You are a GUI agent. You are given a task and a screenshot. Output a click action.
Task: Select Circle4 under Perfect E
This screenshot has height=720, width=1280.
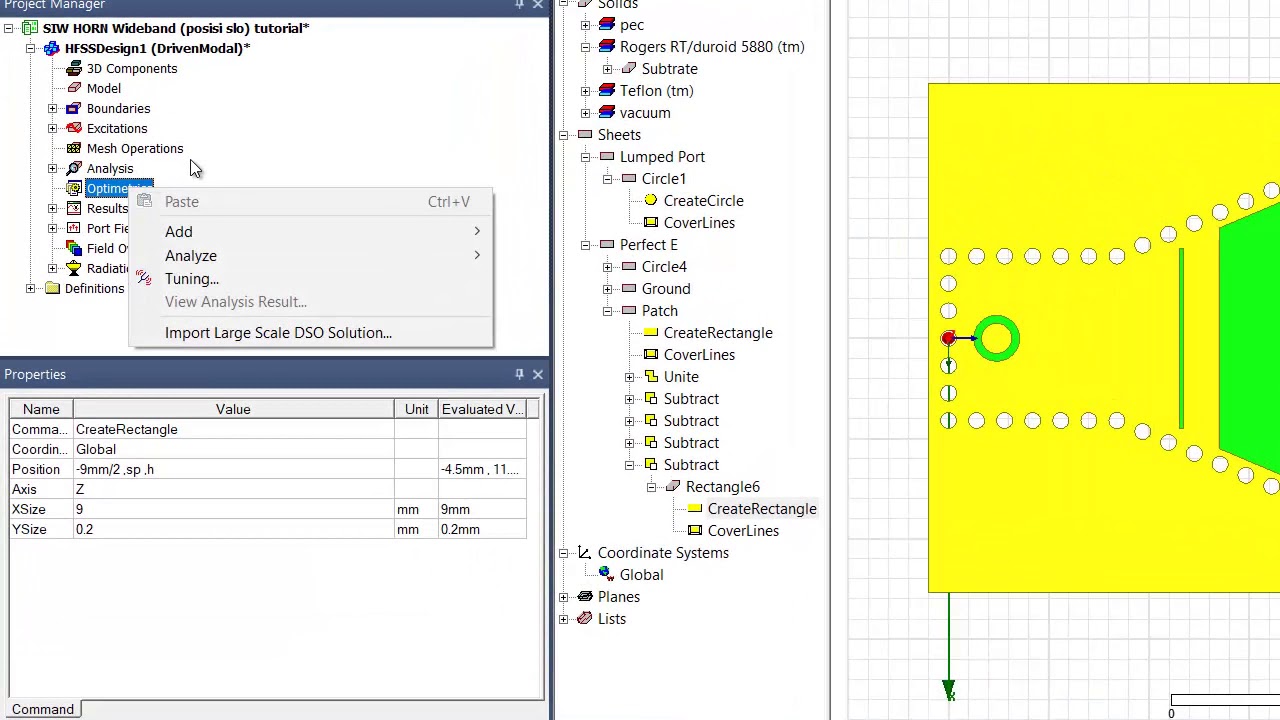[664, 267]
